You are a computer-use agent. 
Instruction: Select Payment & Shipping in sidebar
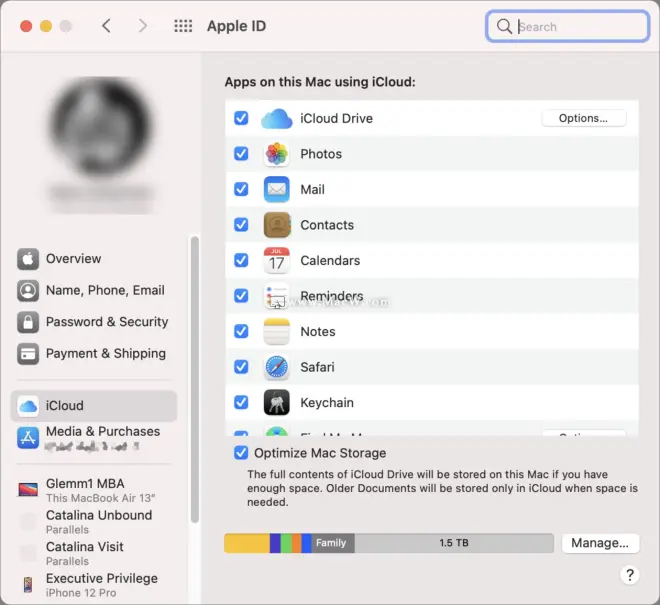pos(93,354)
